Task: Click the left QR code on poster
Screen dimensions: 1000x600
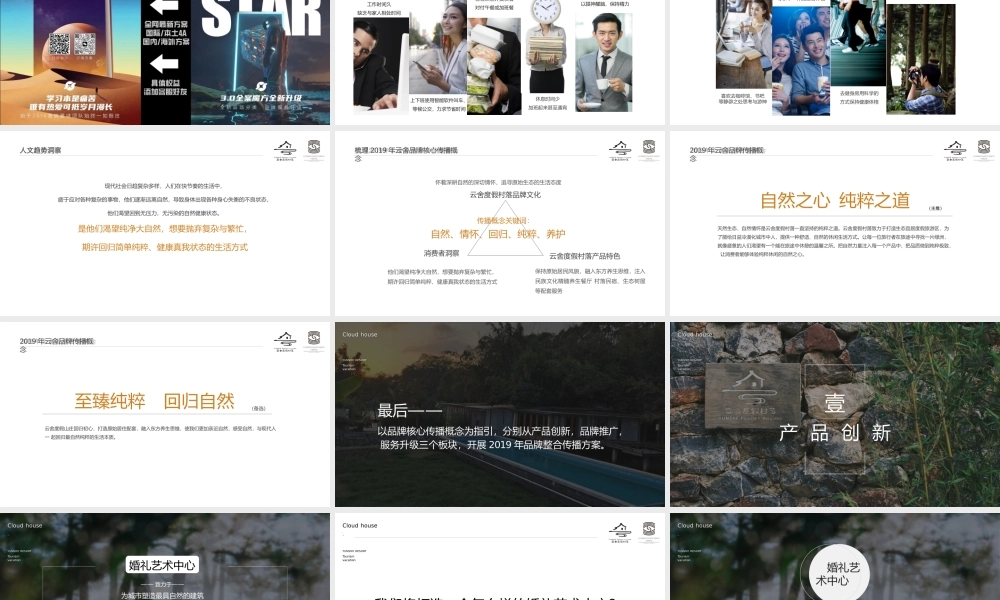Action: [x=59, y=44]
